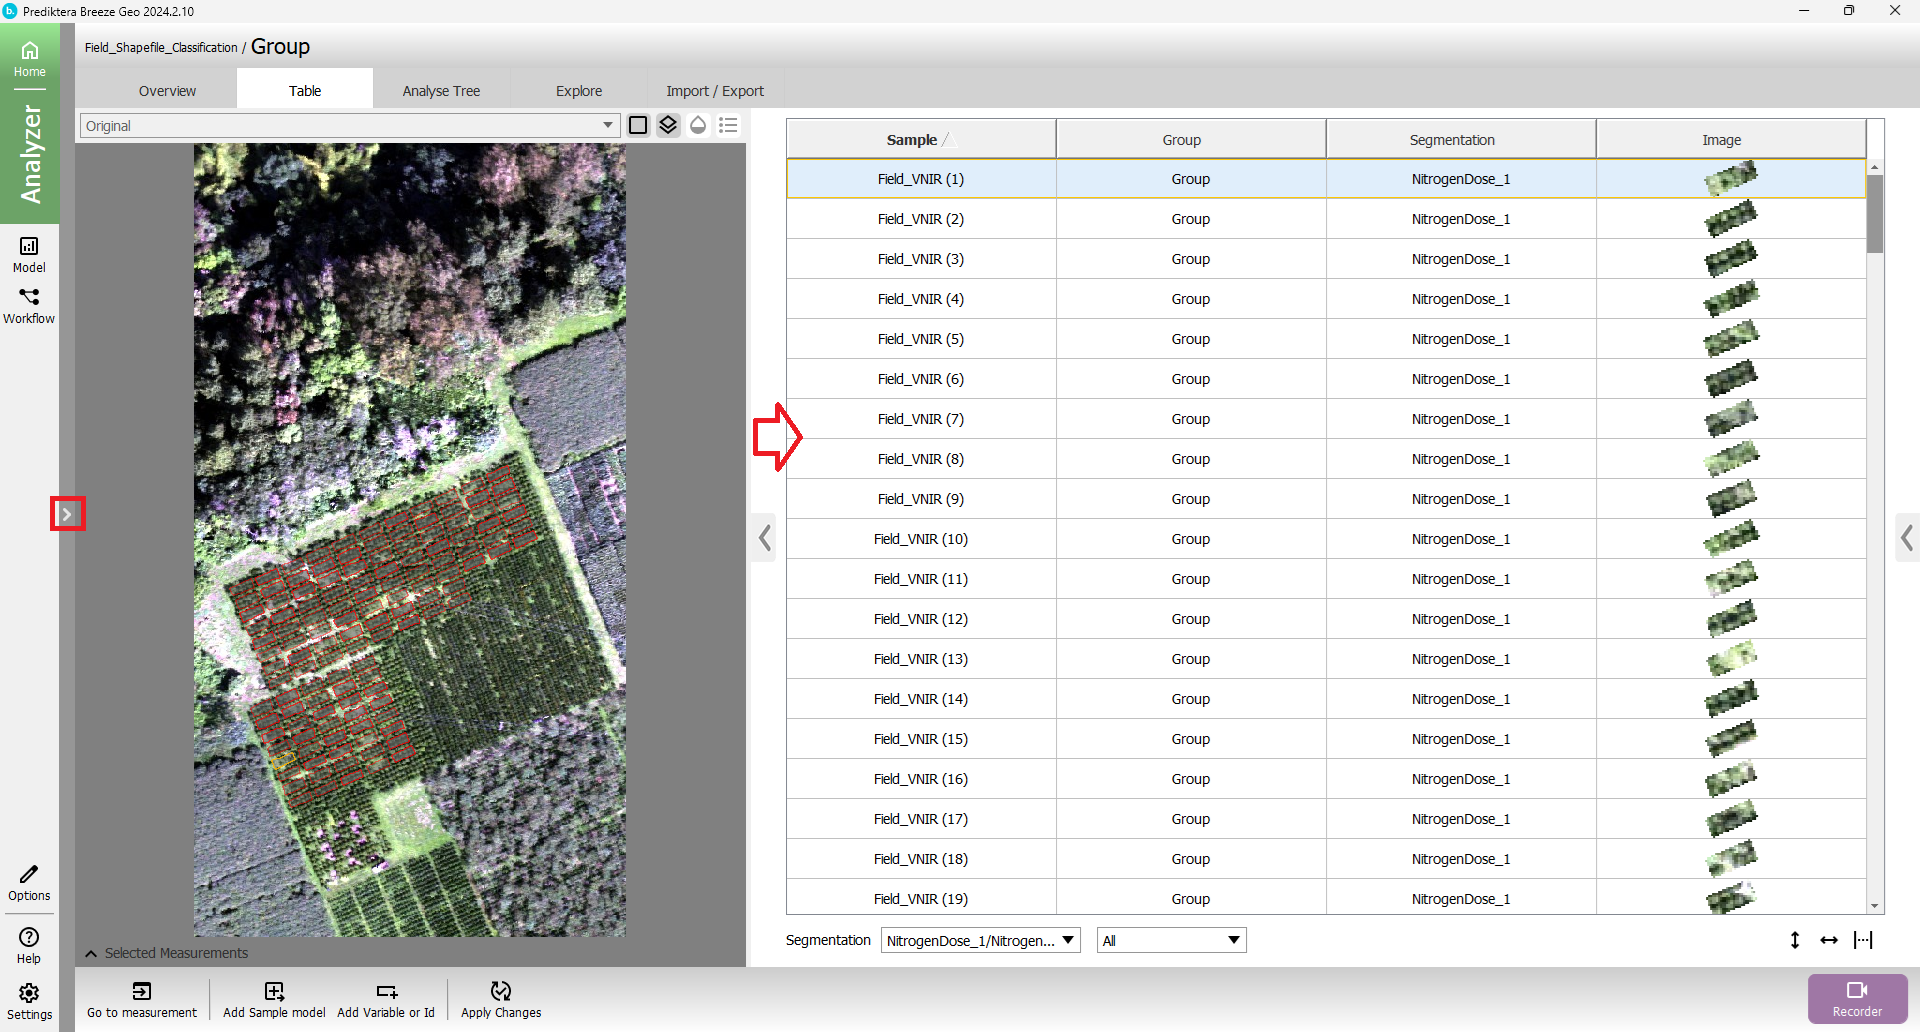1920x1032 pixels.
Task: Click the table's vertical scrollbar thumb
Action: 1875,213
